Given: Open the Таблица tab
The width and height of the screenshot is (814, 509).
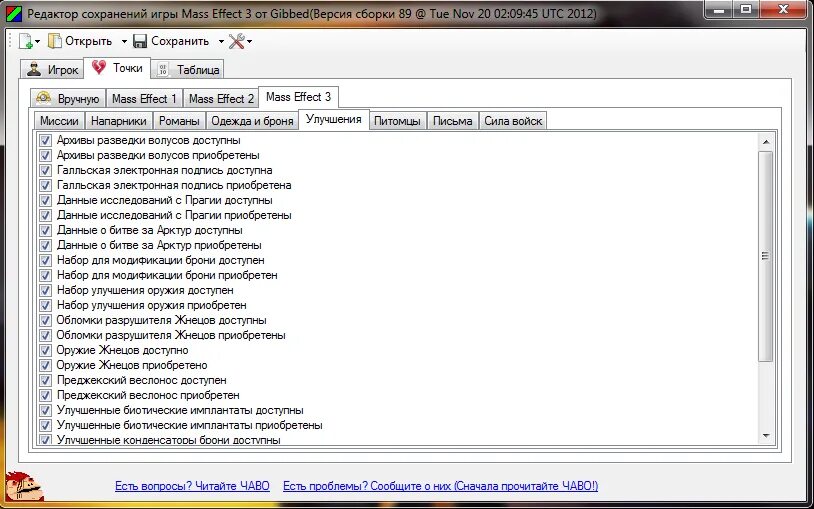Looking at the screenshot, I should coord(187,70).
